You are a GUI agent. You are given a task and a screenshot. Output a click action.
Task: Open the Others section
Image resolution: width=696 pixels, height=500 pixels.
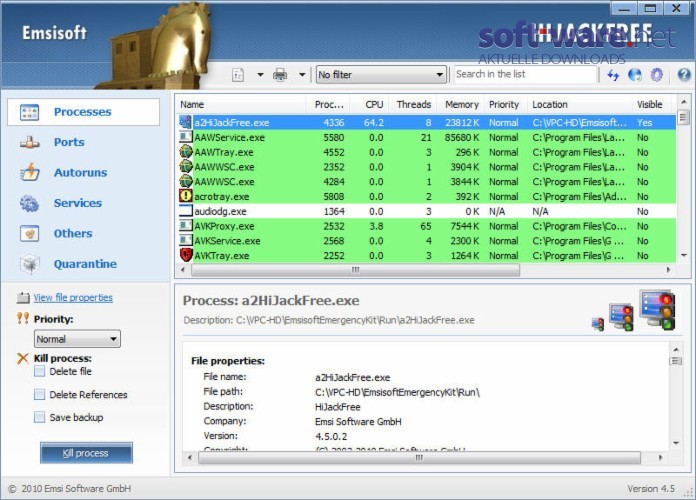pos(73,234)
